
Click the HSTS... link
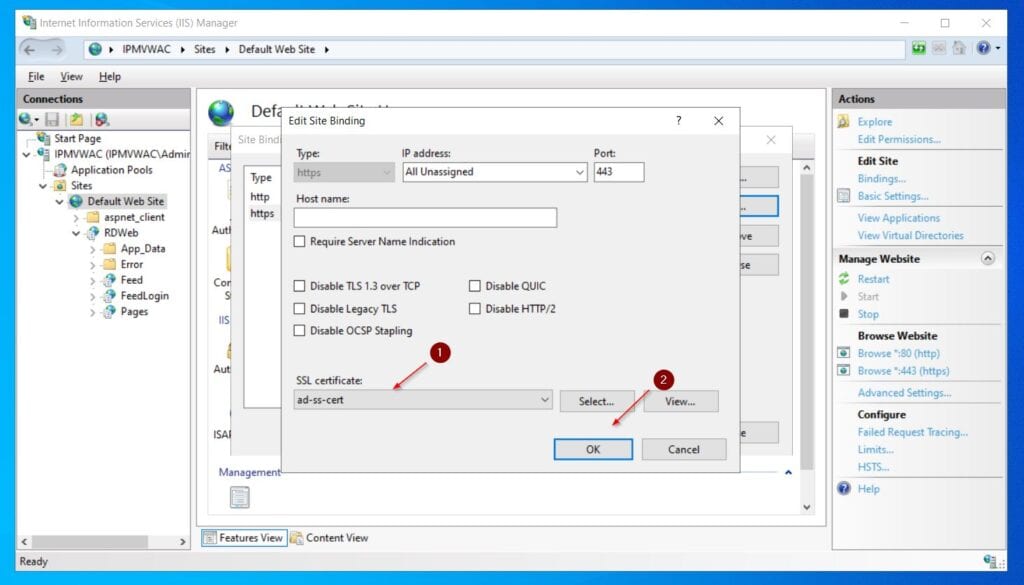[873, 467]
